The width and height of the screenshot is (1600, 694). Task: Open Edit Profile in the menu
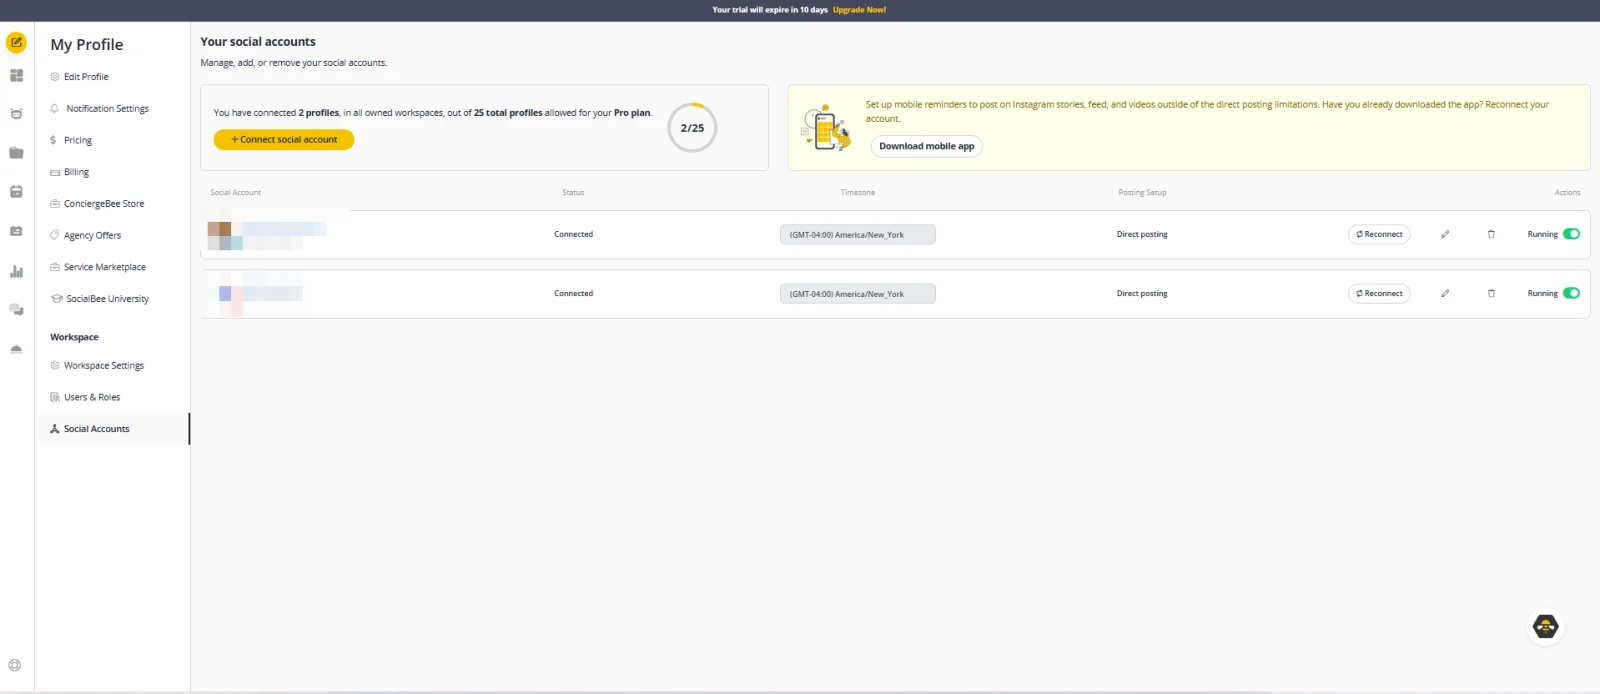86,77
